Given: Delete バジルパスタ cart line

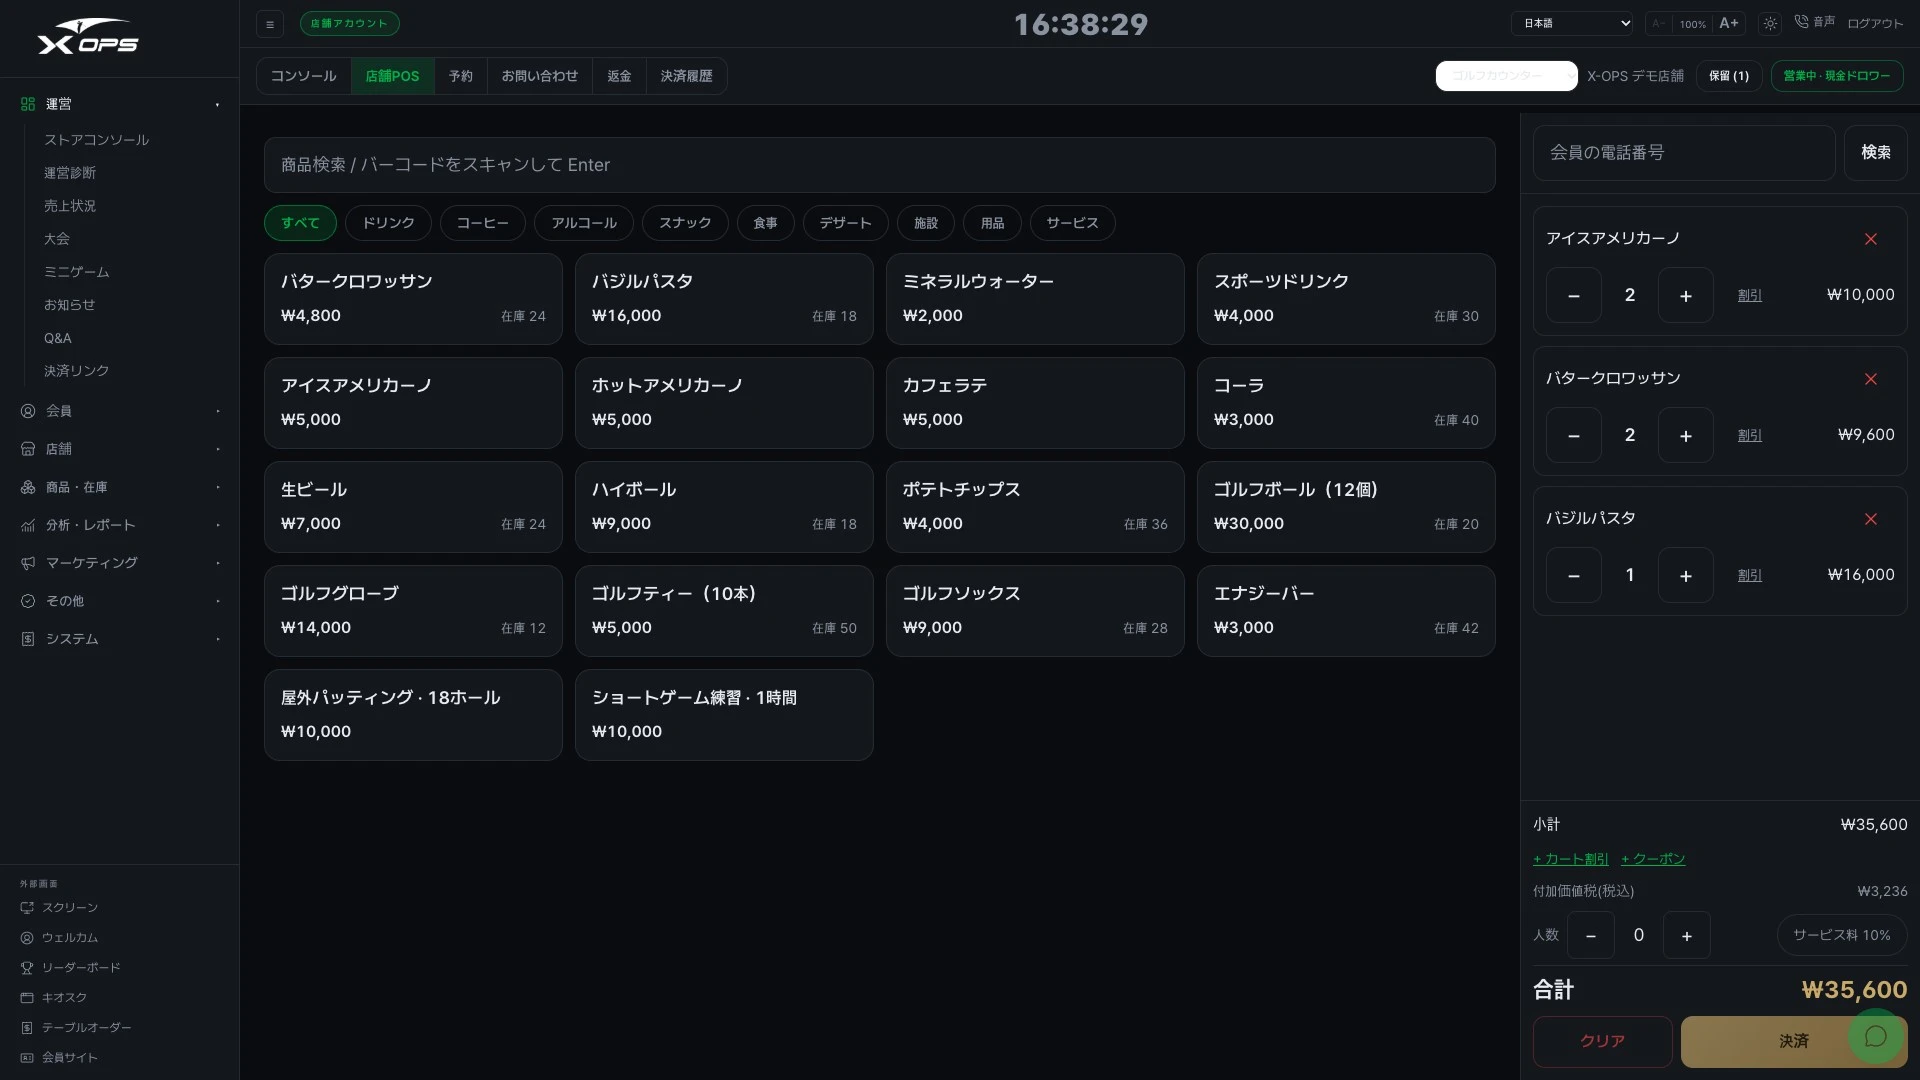Looking at the screenshot, I should [1870, 519].
